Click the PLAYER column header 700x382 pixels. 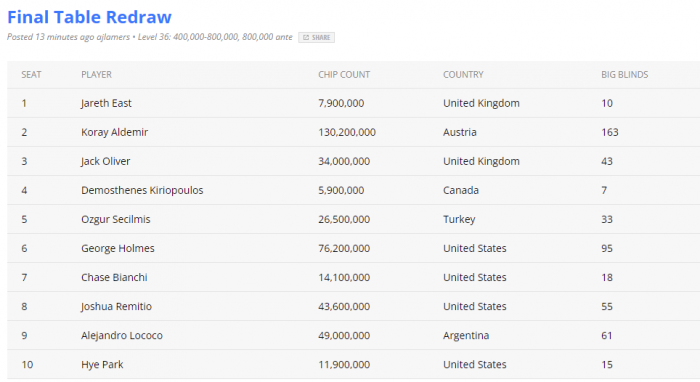(96, 75)
